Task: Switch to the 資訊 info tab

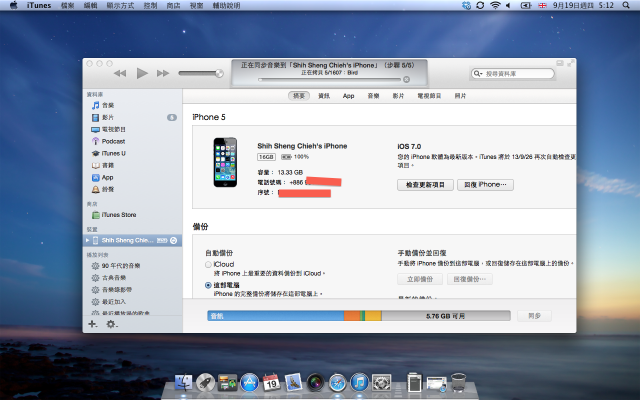Action: pyautogui.click(x=324, y=96)
